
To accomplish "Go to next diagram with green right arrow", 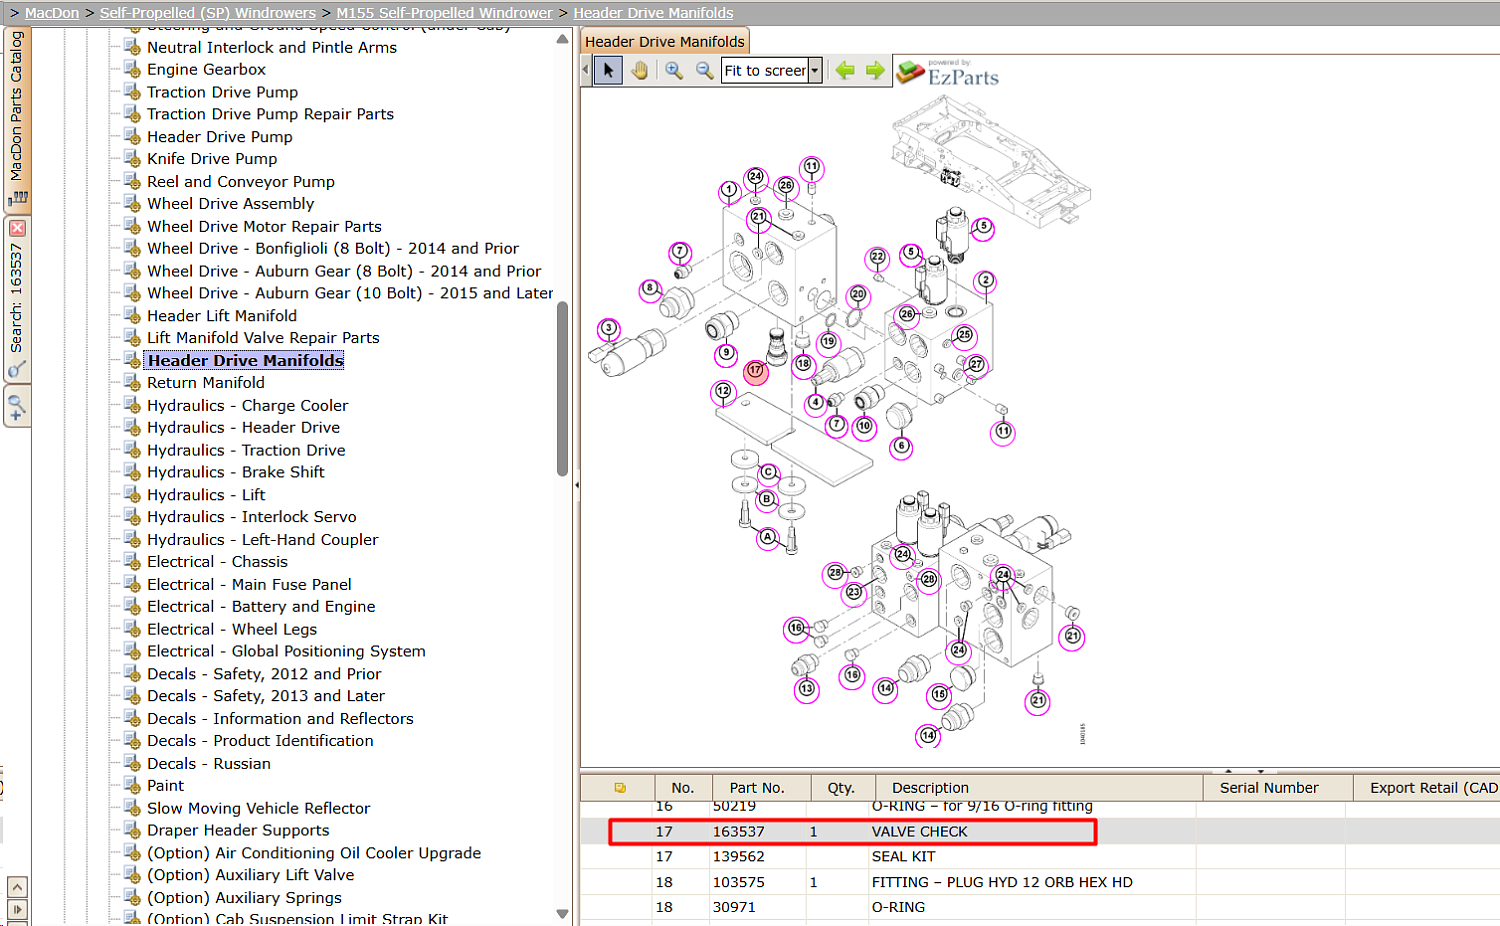I will point(875,70).
